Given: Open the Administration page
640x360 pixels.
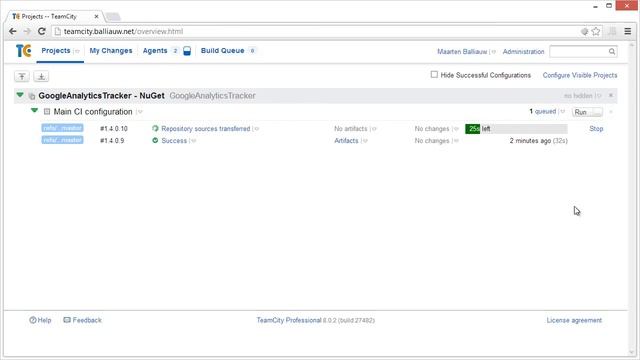Looking at the screenshot, I should [523, 51].
